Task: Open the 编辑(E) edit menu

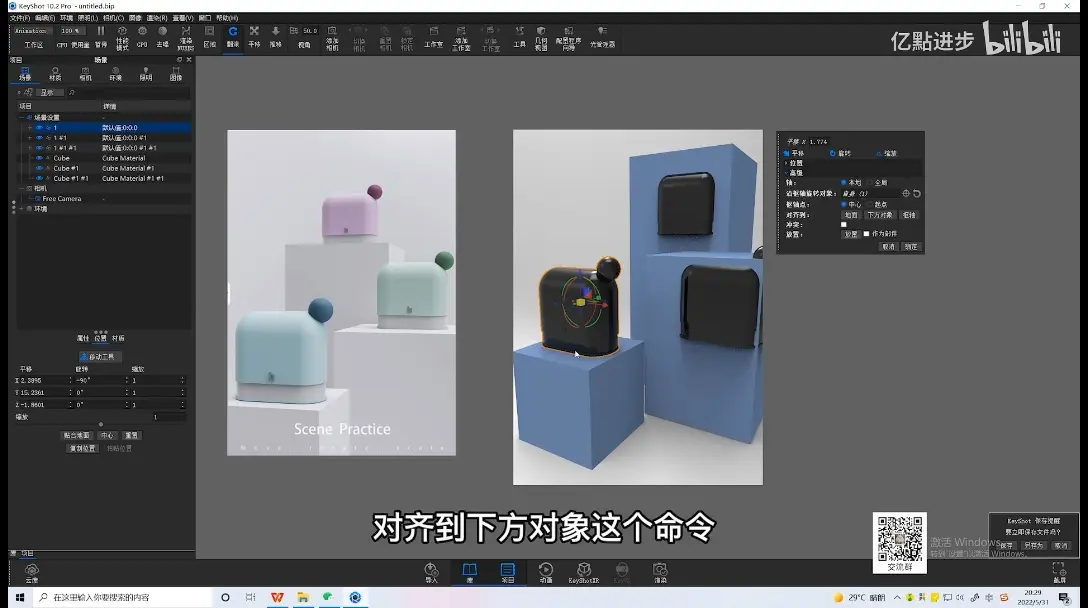Action: (x=45, y=18)
